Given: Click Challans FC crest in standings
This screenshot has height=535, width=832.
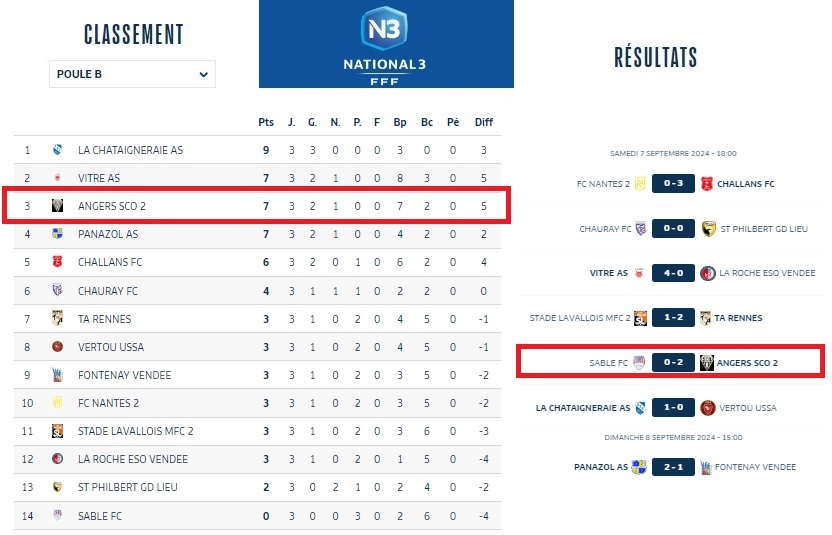Looking at the screenshot, I should pos(58,262).
